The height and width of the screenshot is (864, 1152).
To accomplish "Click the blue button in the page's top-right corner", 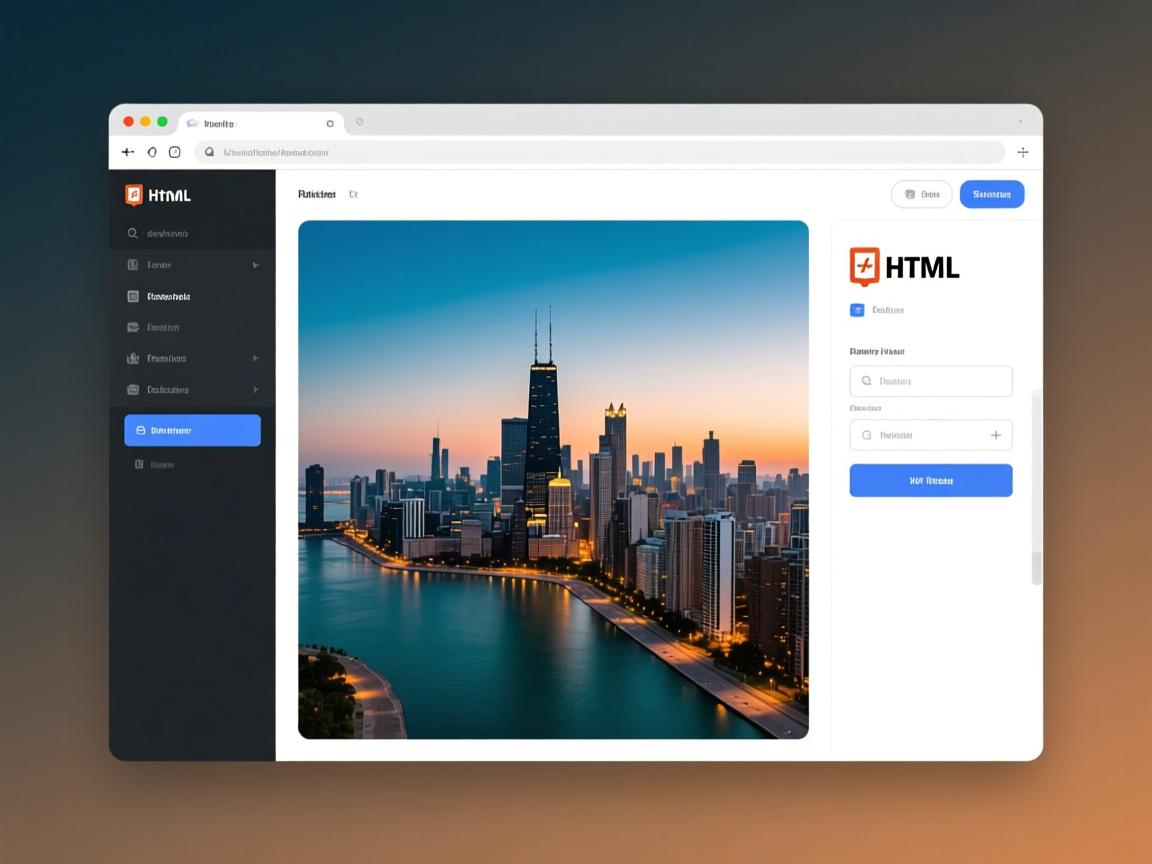I will point(991,194).
